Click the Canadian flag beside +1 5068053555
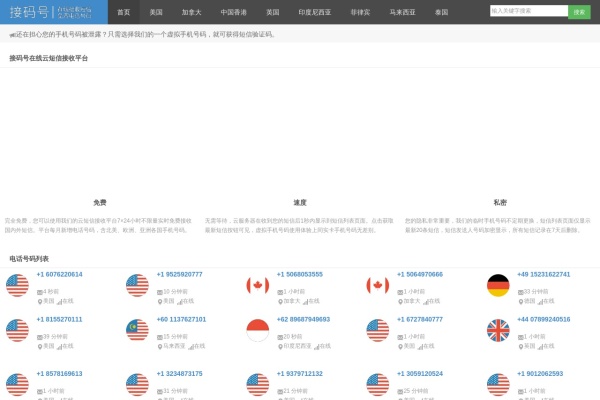Screen dimensions: 600x400 click(258, 285)
